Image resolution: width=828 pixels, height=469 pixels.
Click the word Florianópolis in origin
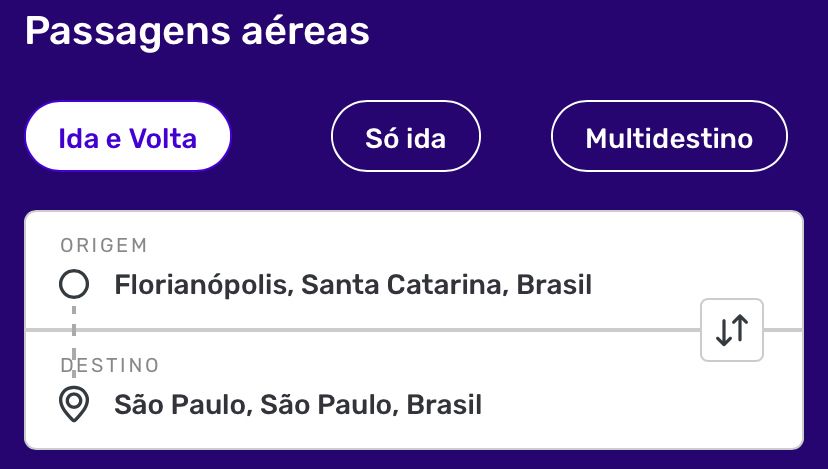click(202, 286)
